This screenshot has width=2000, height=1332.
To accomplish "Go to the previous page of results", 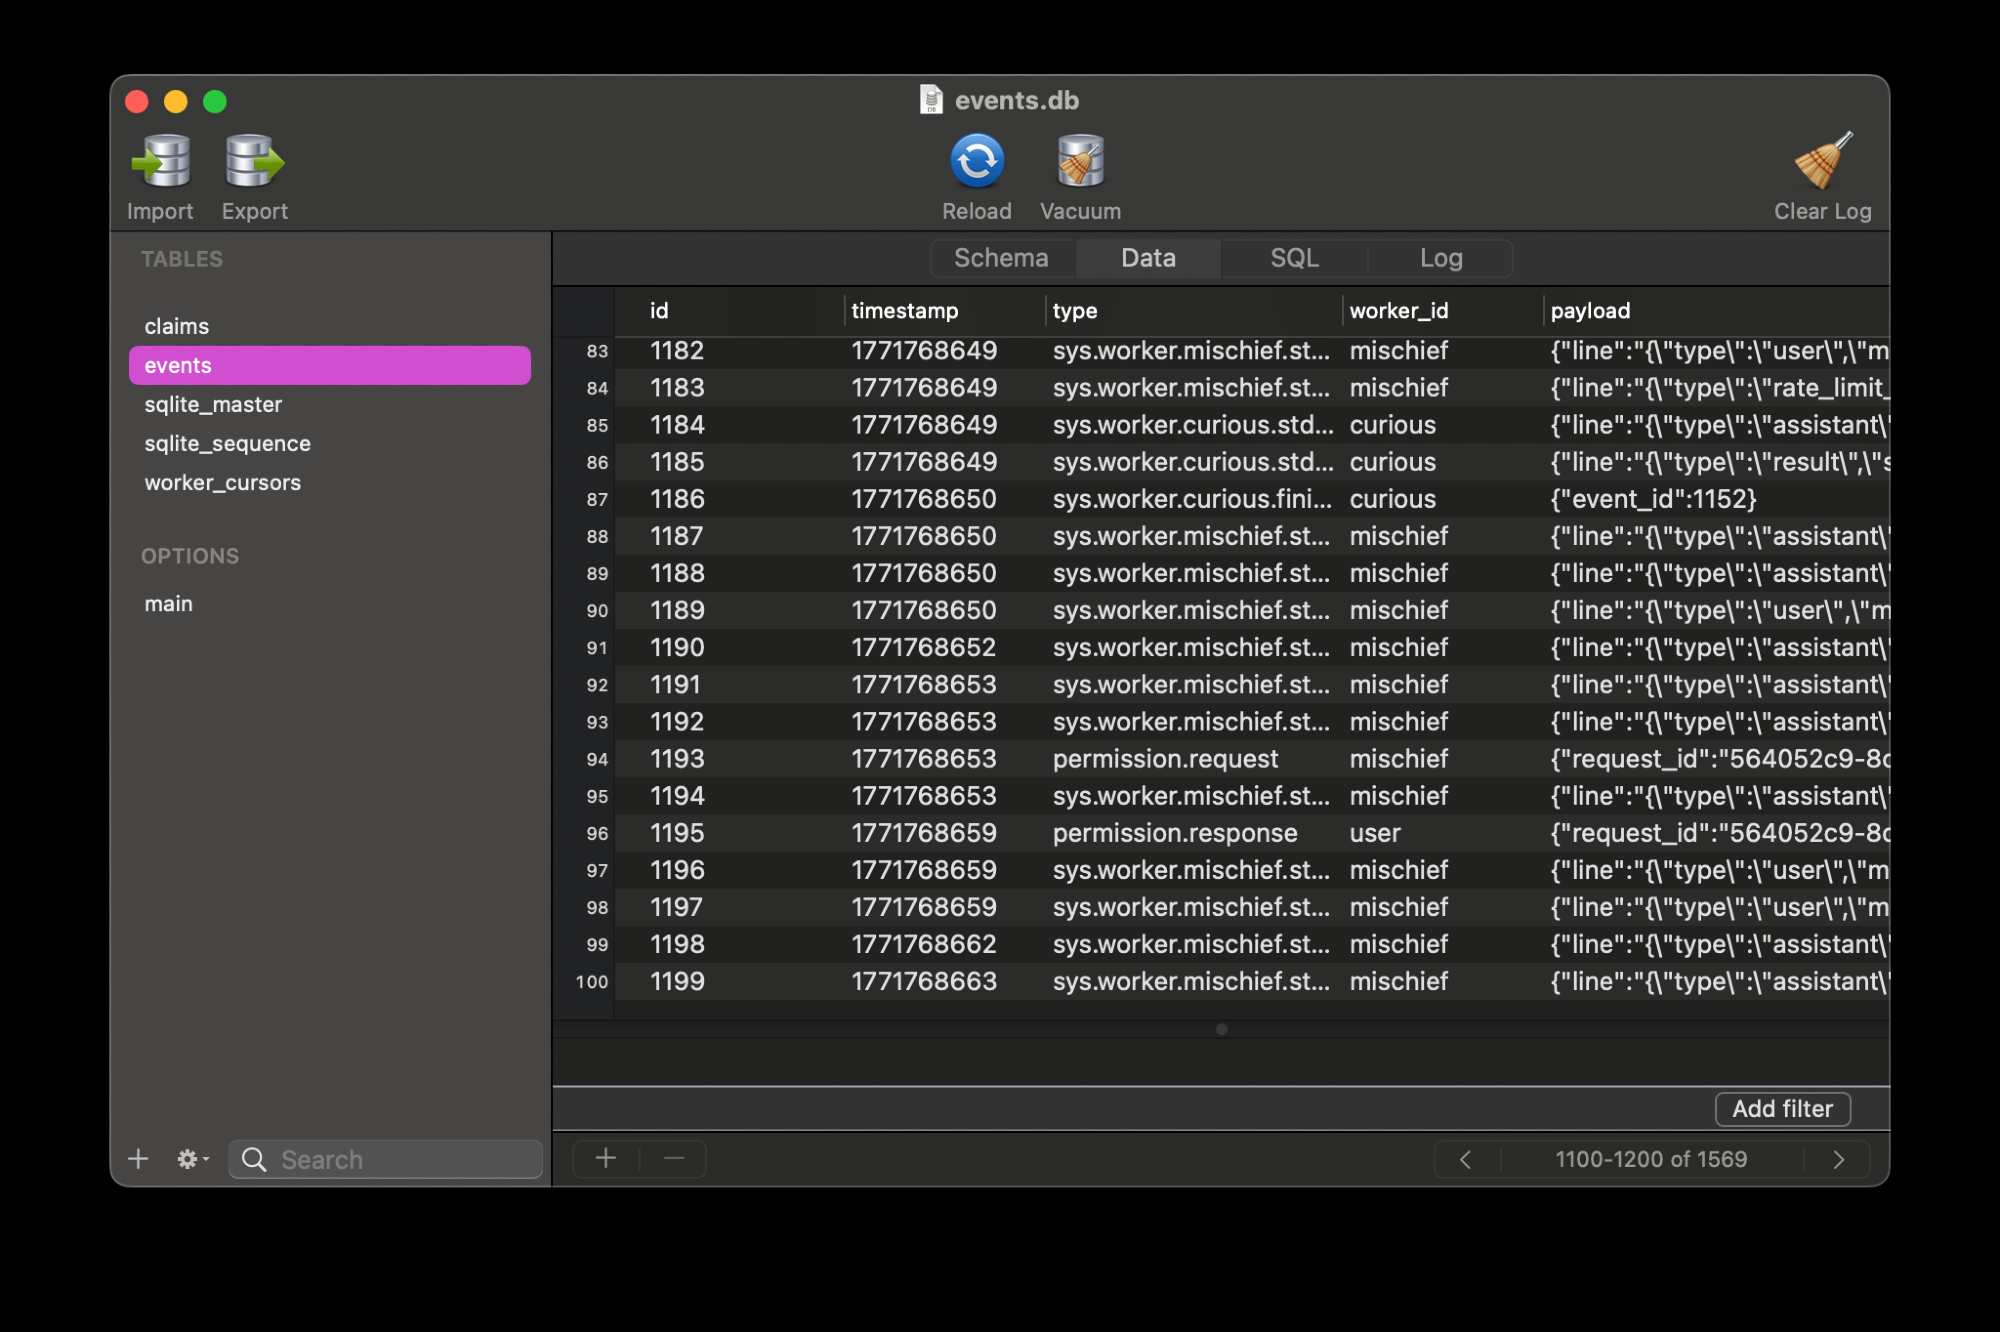I will pyautogui.click(x=1465, y=1159).
